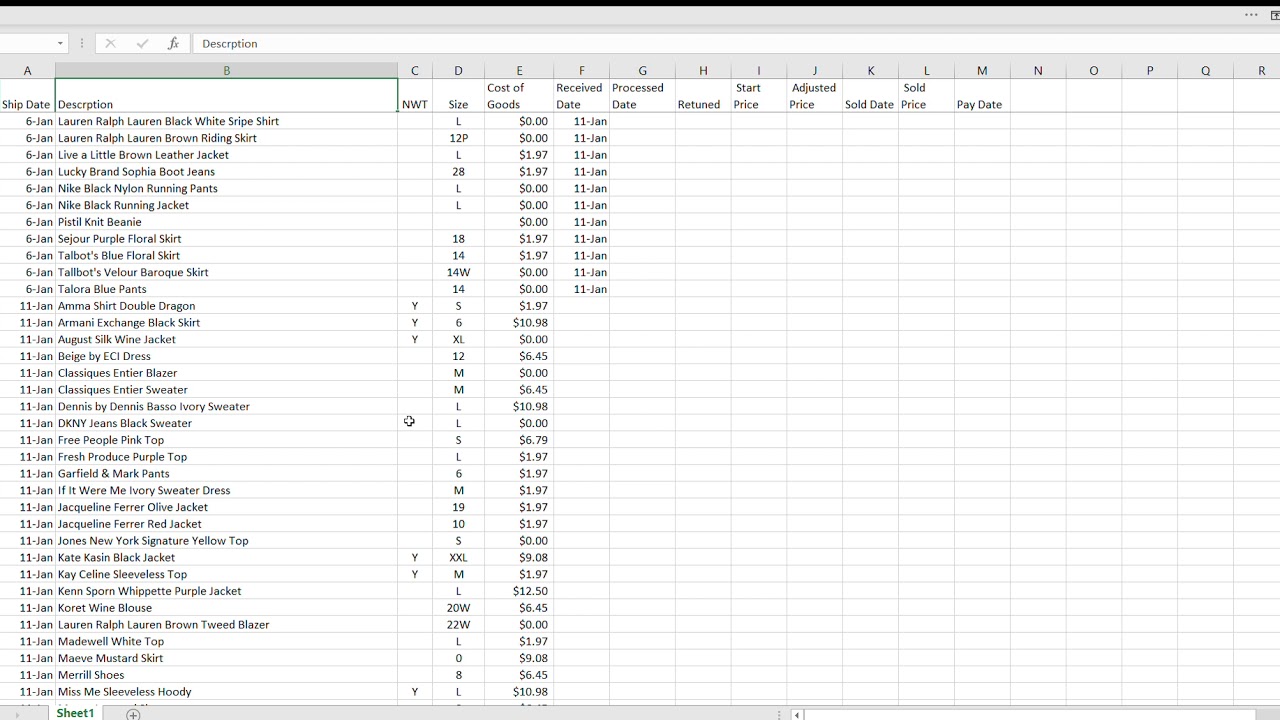Expand the Name Box dropdown arrow
1280x720 pixels.
pos(60,44)
